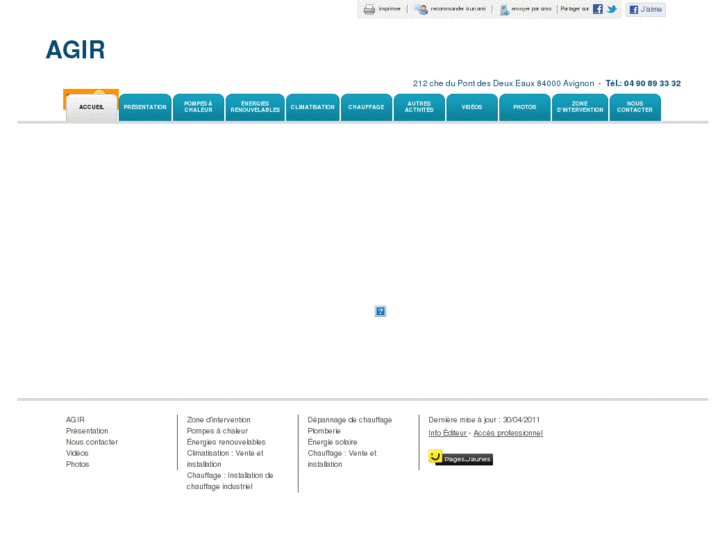
Task: Share on Facebook via the blue icon
Action: click(x=598, y=9)
